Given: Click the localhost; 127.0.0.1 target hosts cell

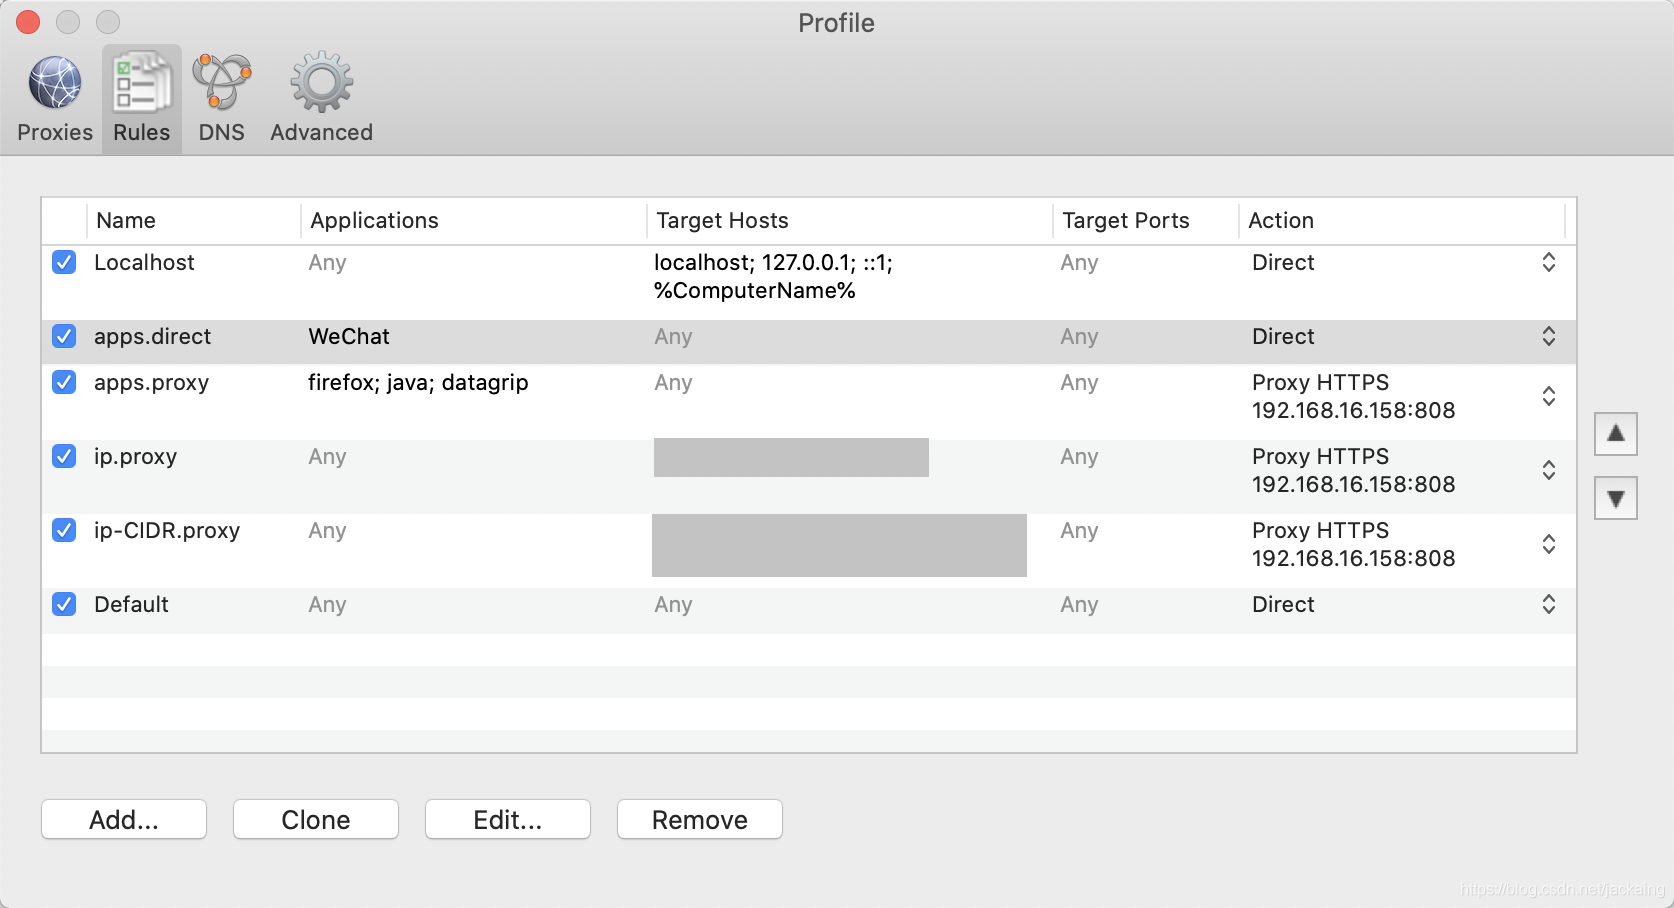Looking at the screenshot, I should tap(773, 276).
